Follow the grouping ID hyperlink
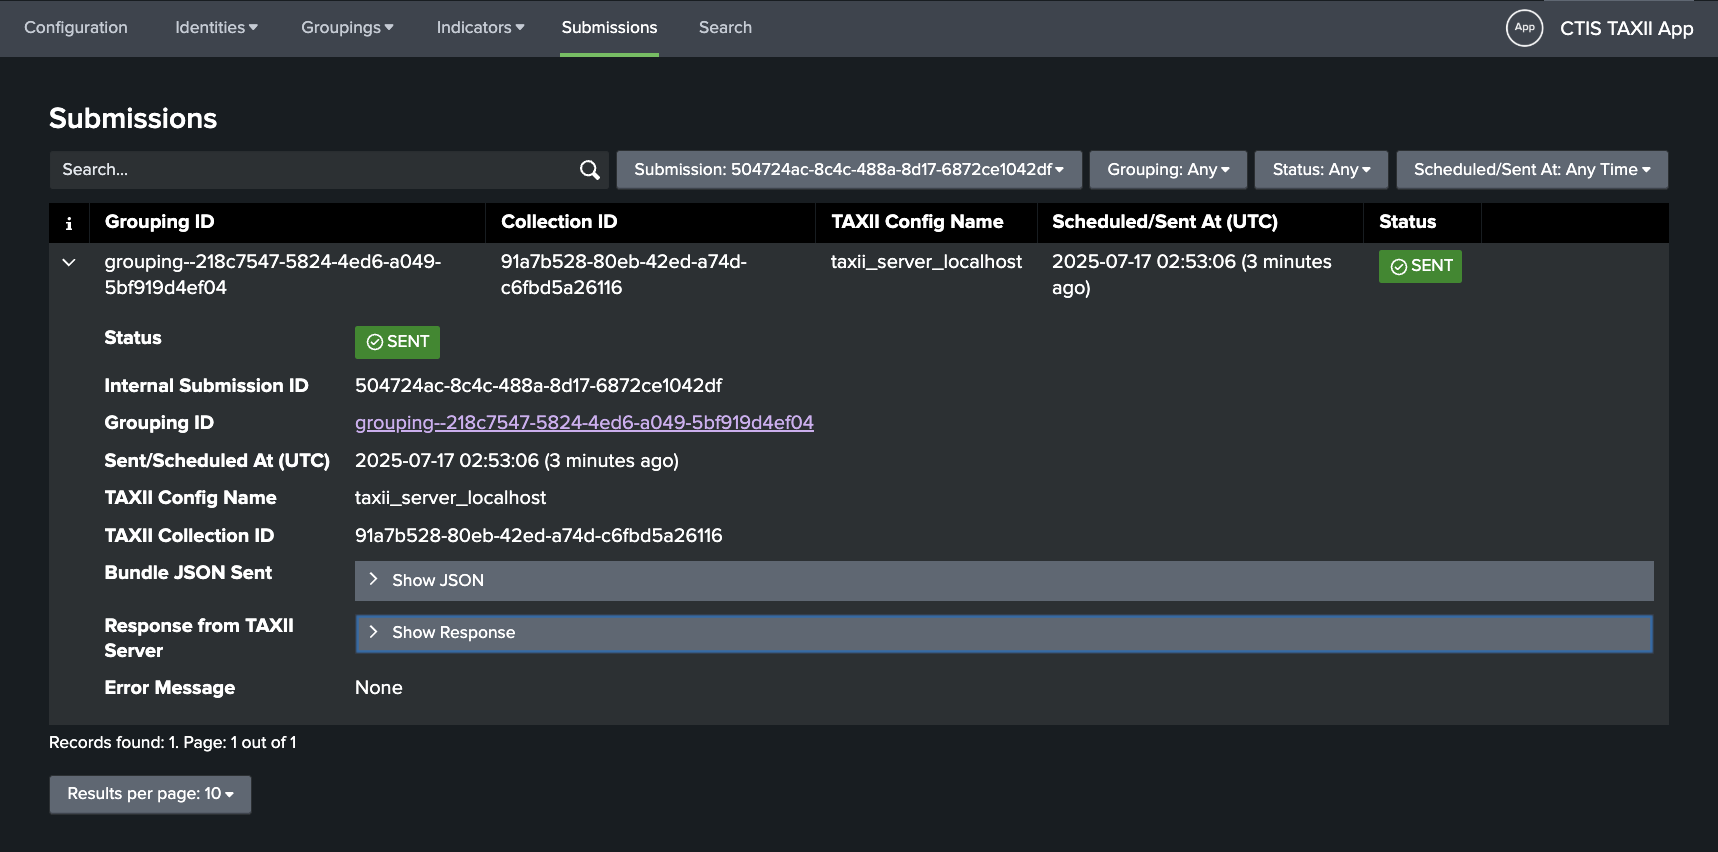 point(584,423)
